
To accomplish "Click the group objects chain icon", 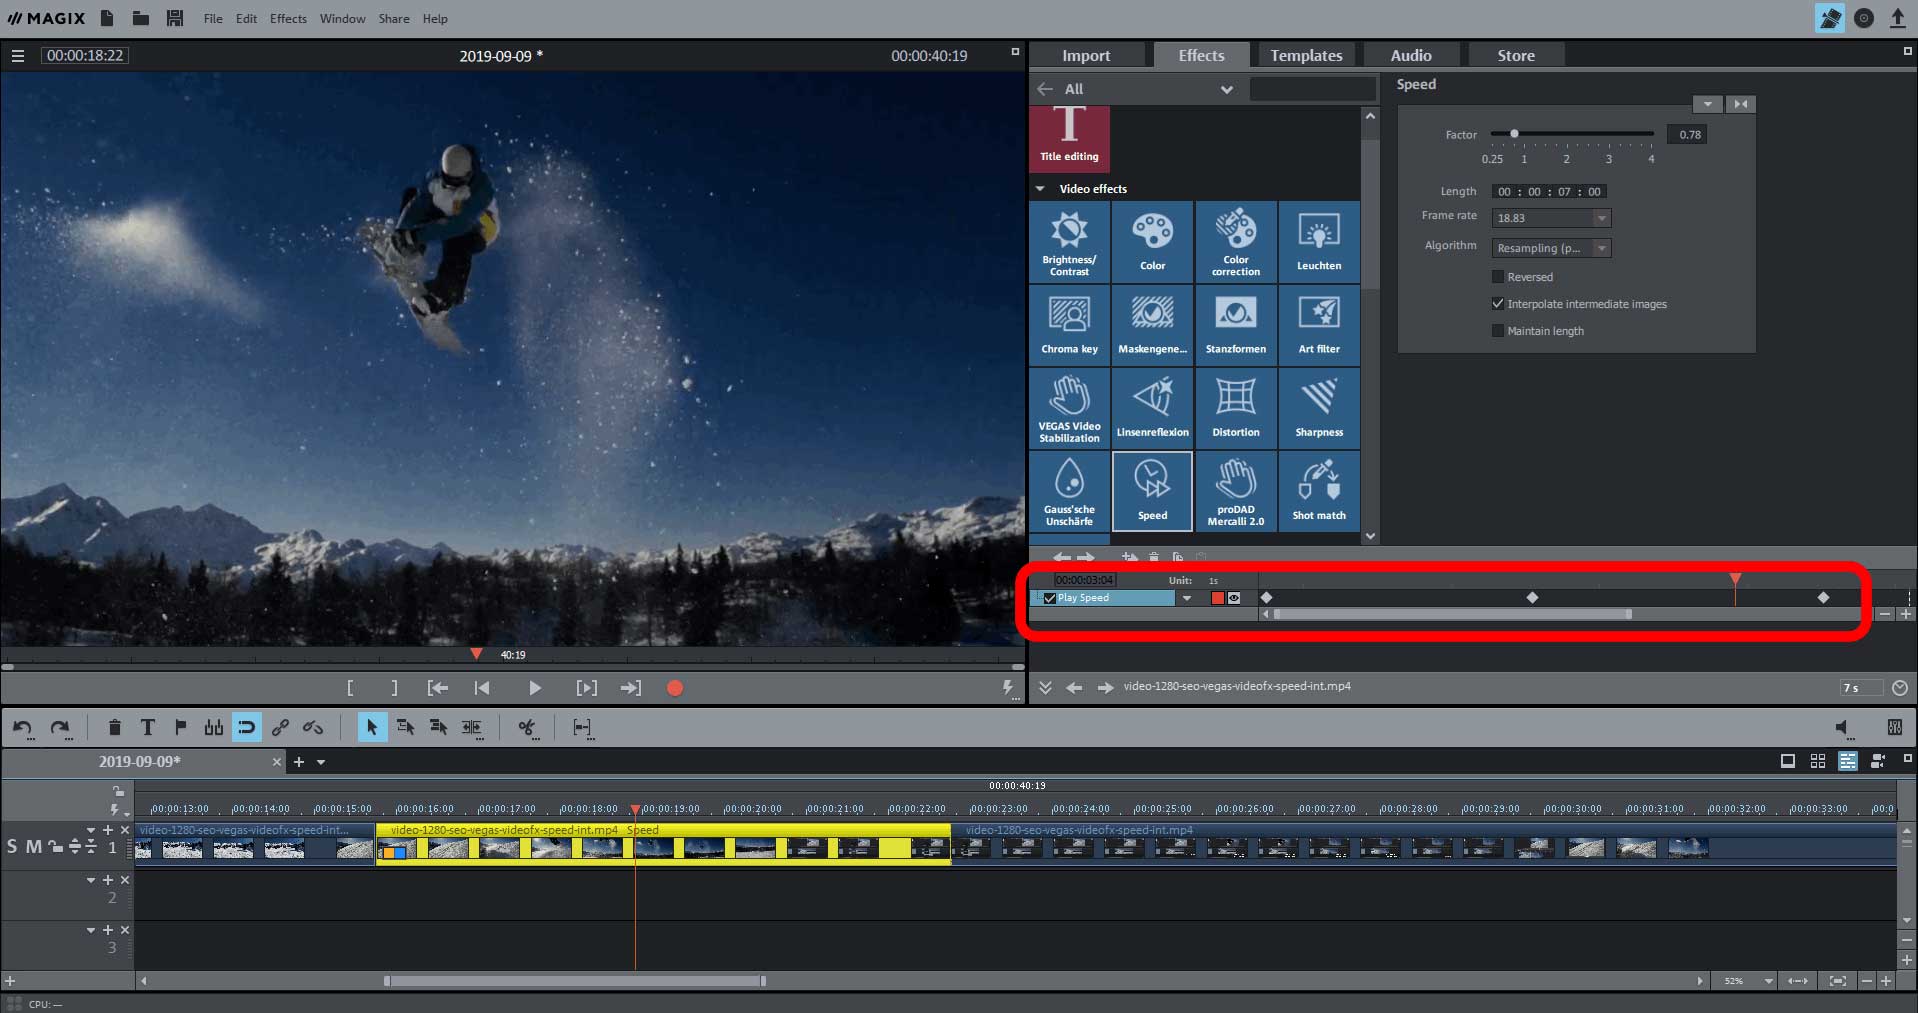I will point(280,728).
